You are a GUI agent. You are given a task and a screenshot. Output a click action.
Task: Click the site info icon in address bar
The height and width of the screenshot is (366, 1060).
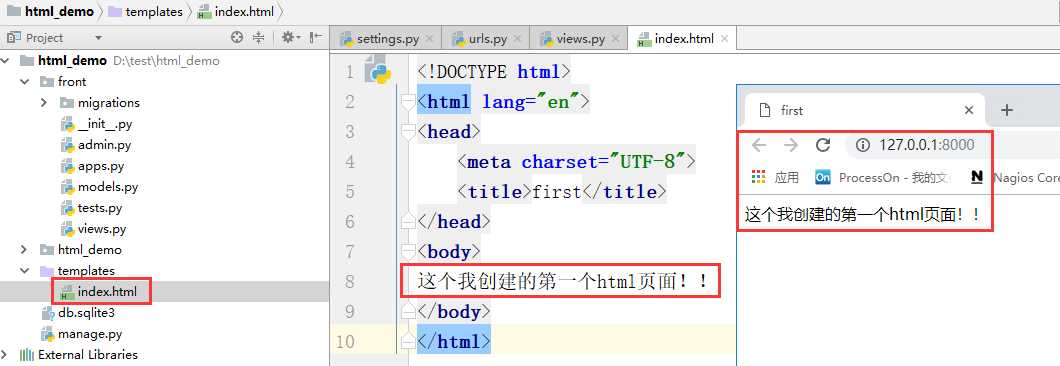[862, 145]
